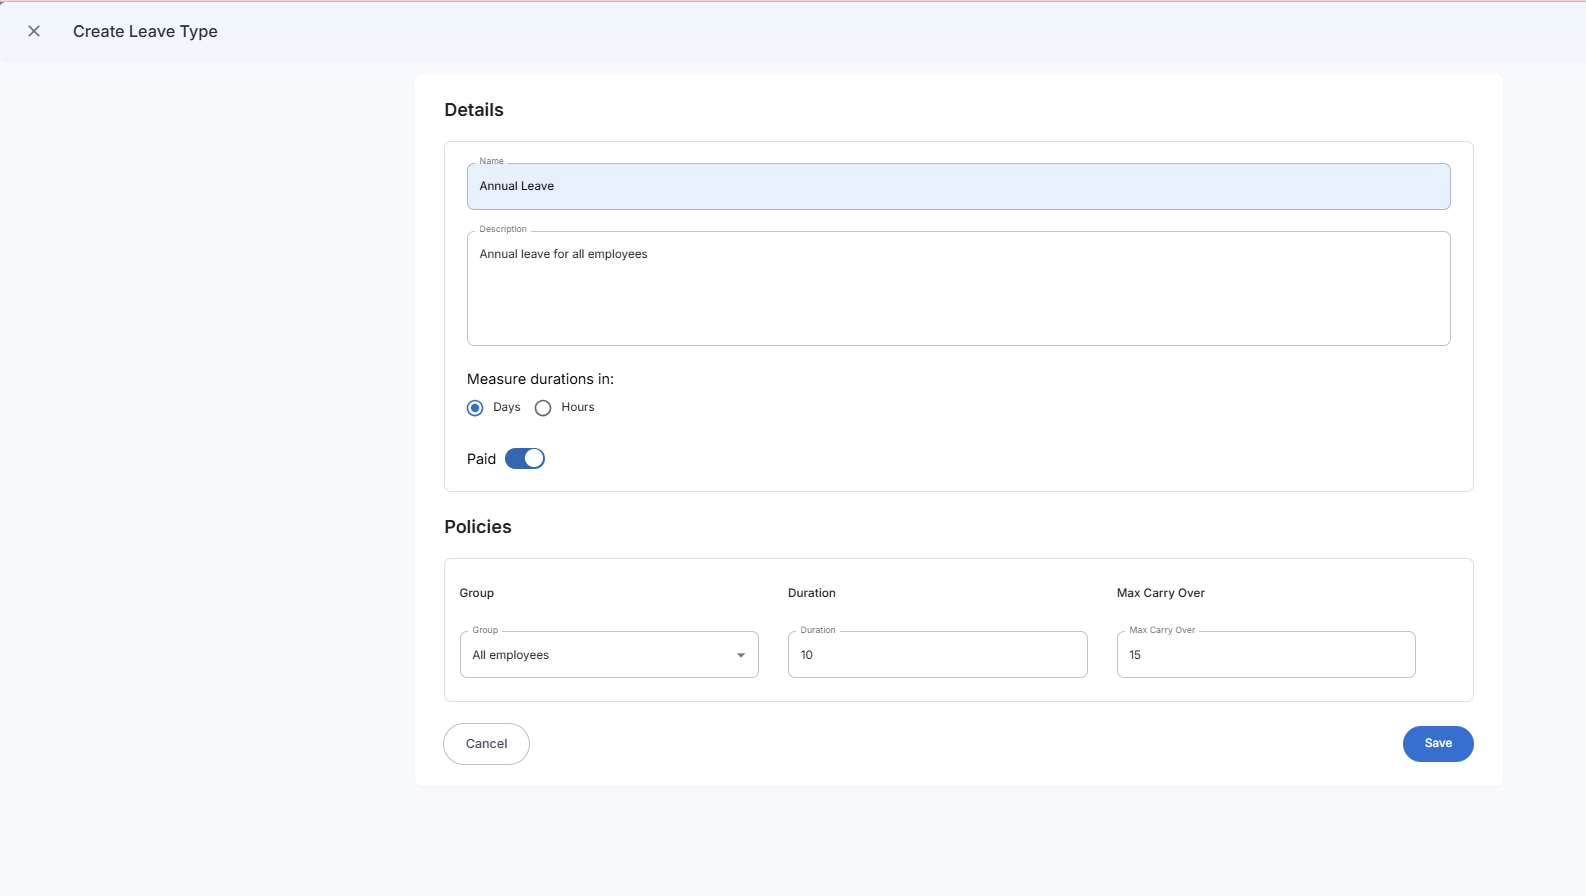1586x896 pixels.
Task: Click the Max Carry Over column header
Action: click(x=1160, y=593)
